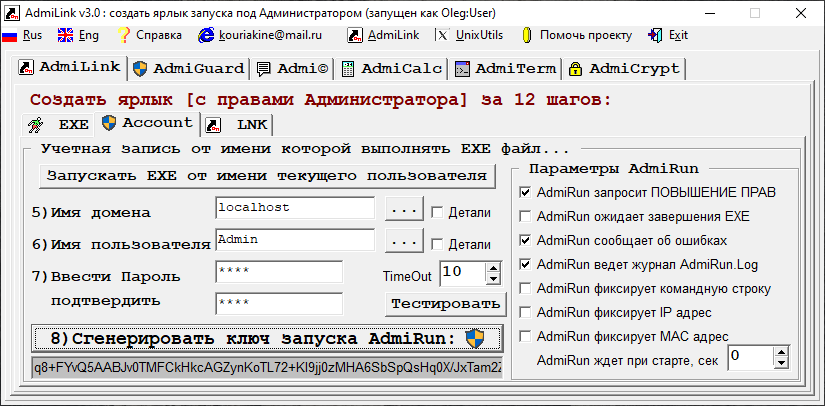The height and width of the screenshot is (406, 825).
Task: Click the user name field containing Admin
Action: 295,240
